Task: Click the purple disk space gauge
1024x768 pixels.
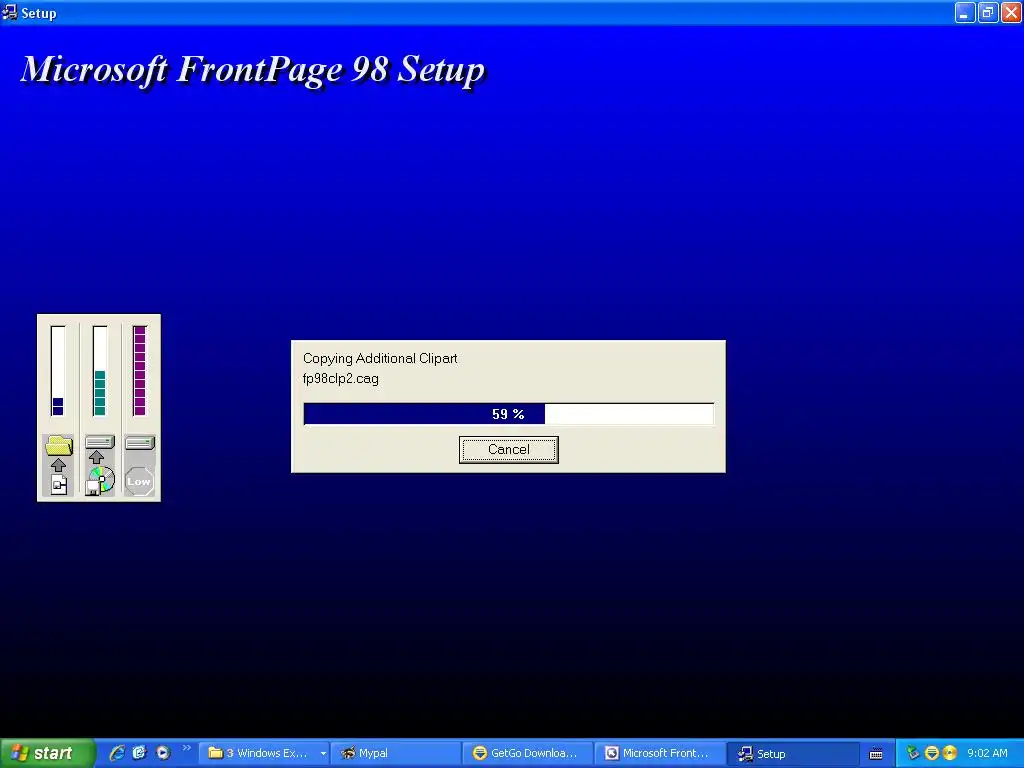Action: click(x=139, y=371)
